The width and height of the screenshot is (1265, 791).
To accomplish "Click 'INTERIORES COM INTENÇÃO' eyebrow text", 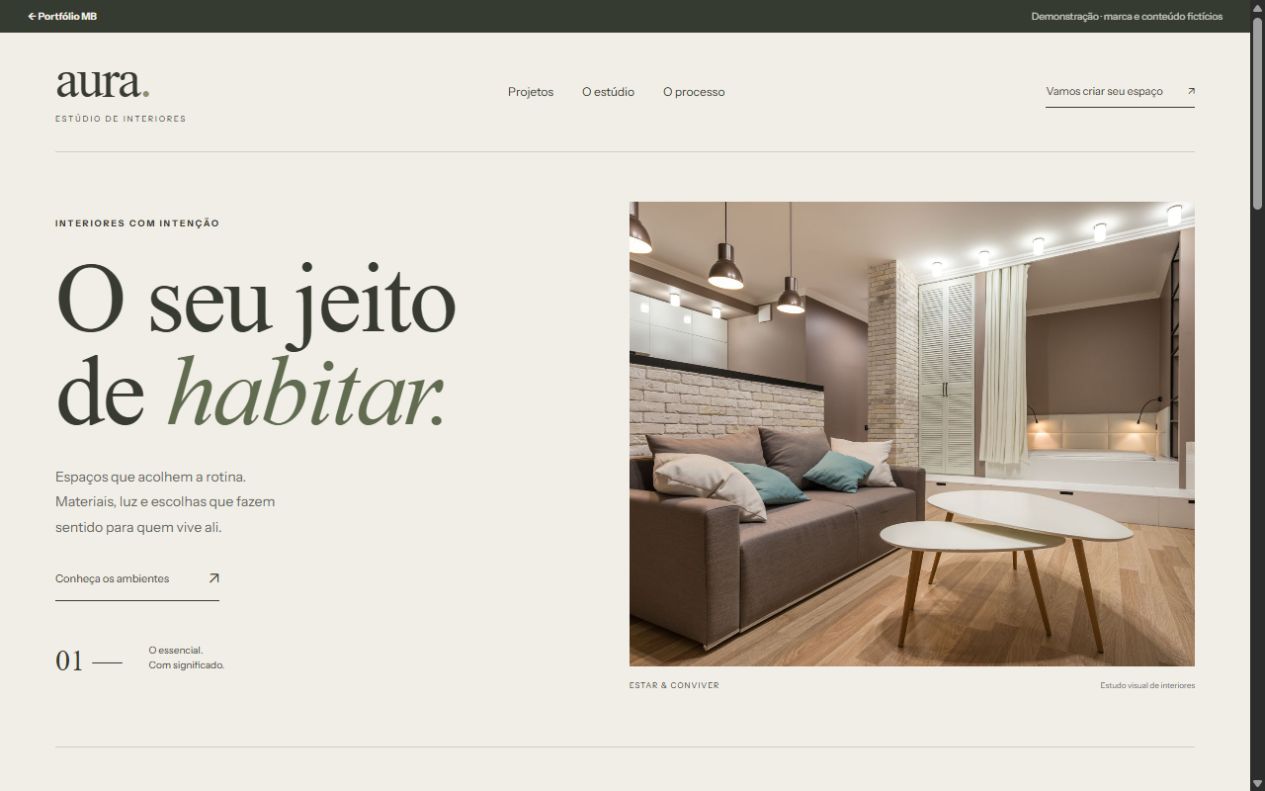I will pyautogui.click(x=137, y=223).
